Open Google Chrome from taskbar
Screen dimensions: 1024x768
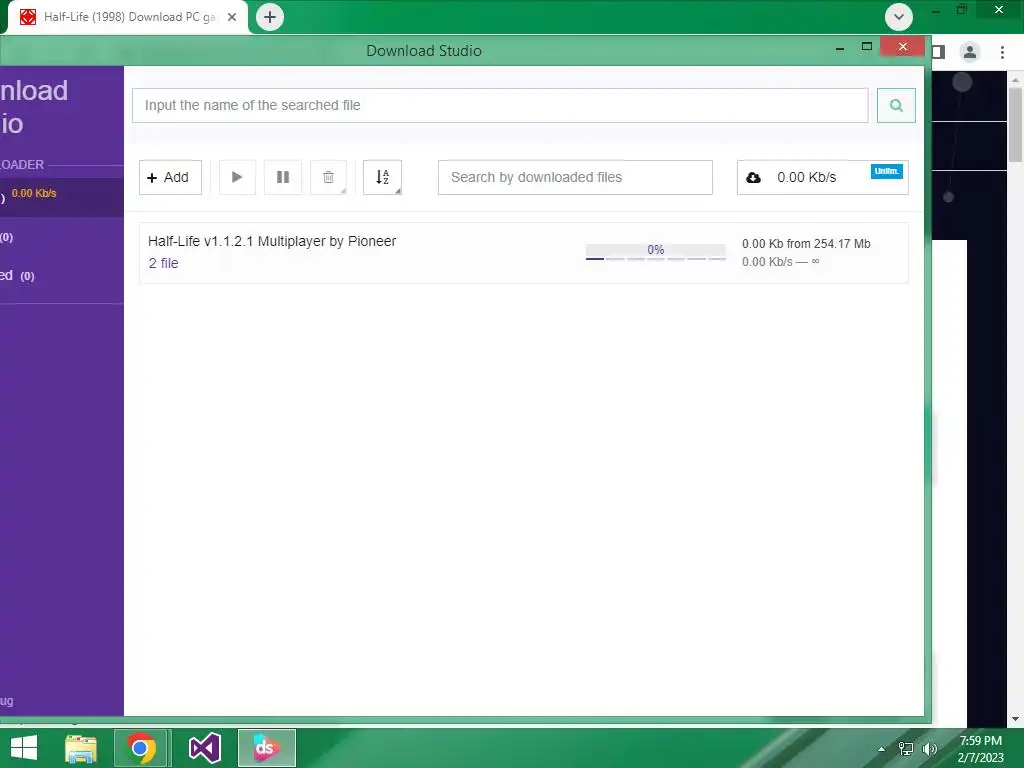click(x=142, y=748)
